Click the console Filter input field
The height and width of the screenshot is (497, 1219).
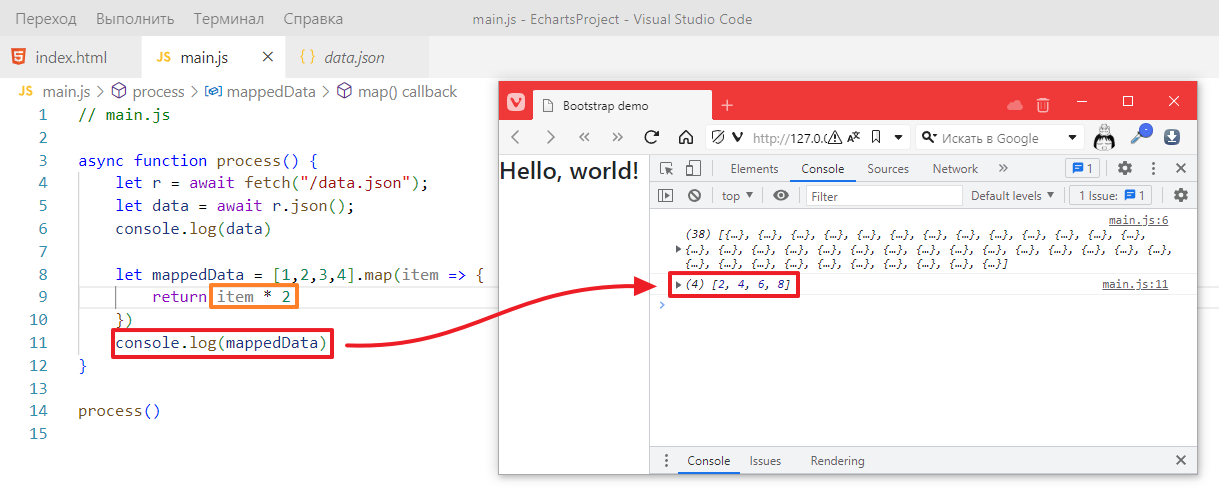click(x=884, y=196)
